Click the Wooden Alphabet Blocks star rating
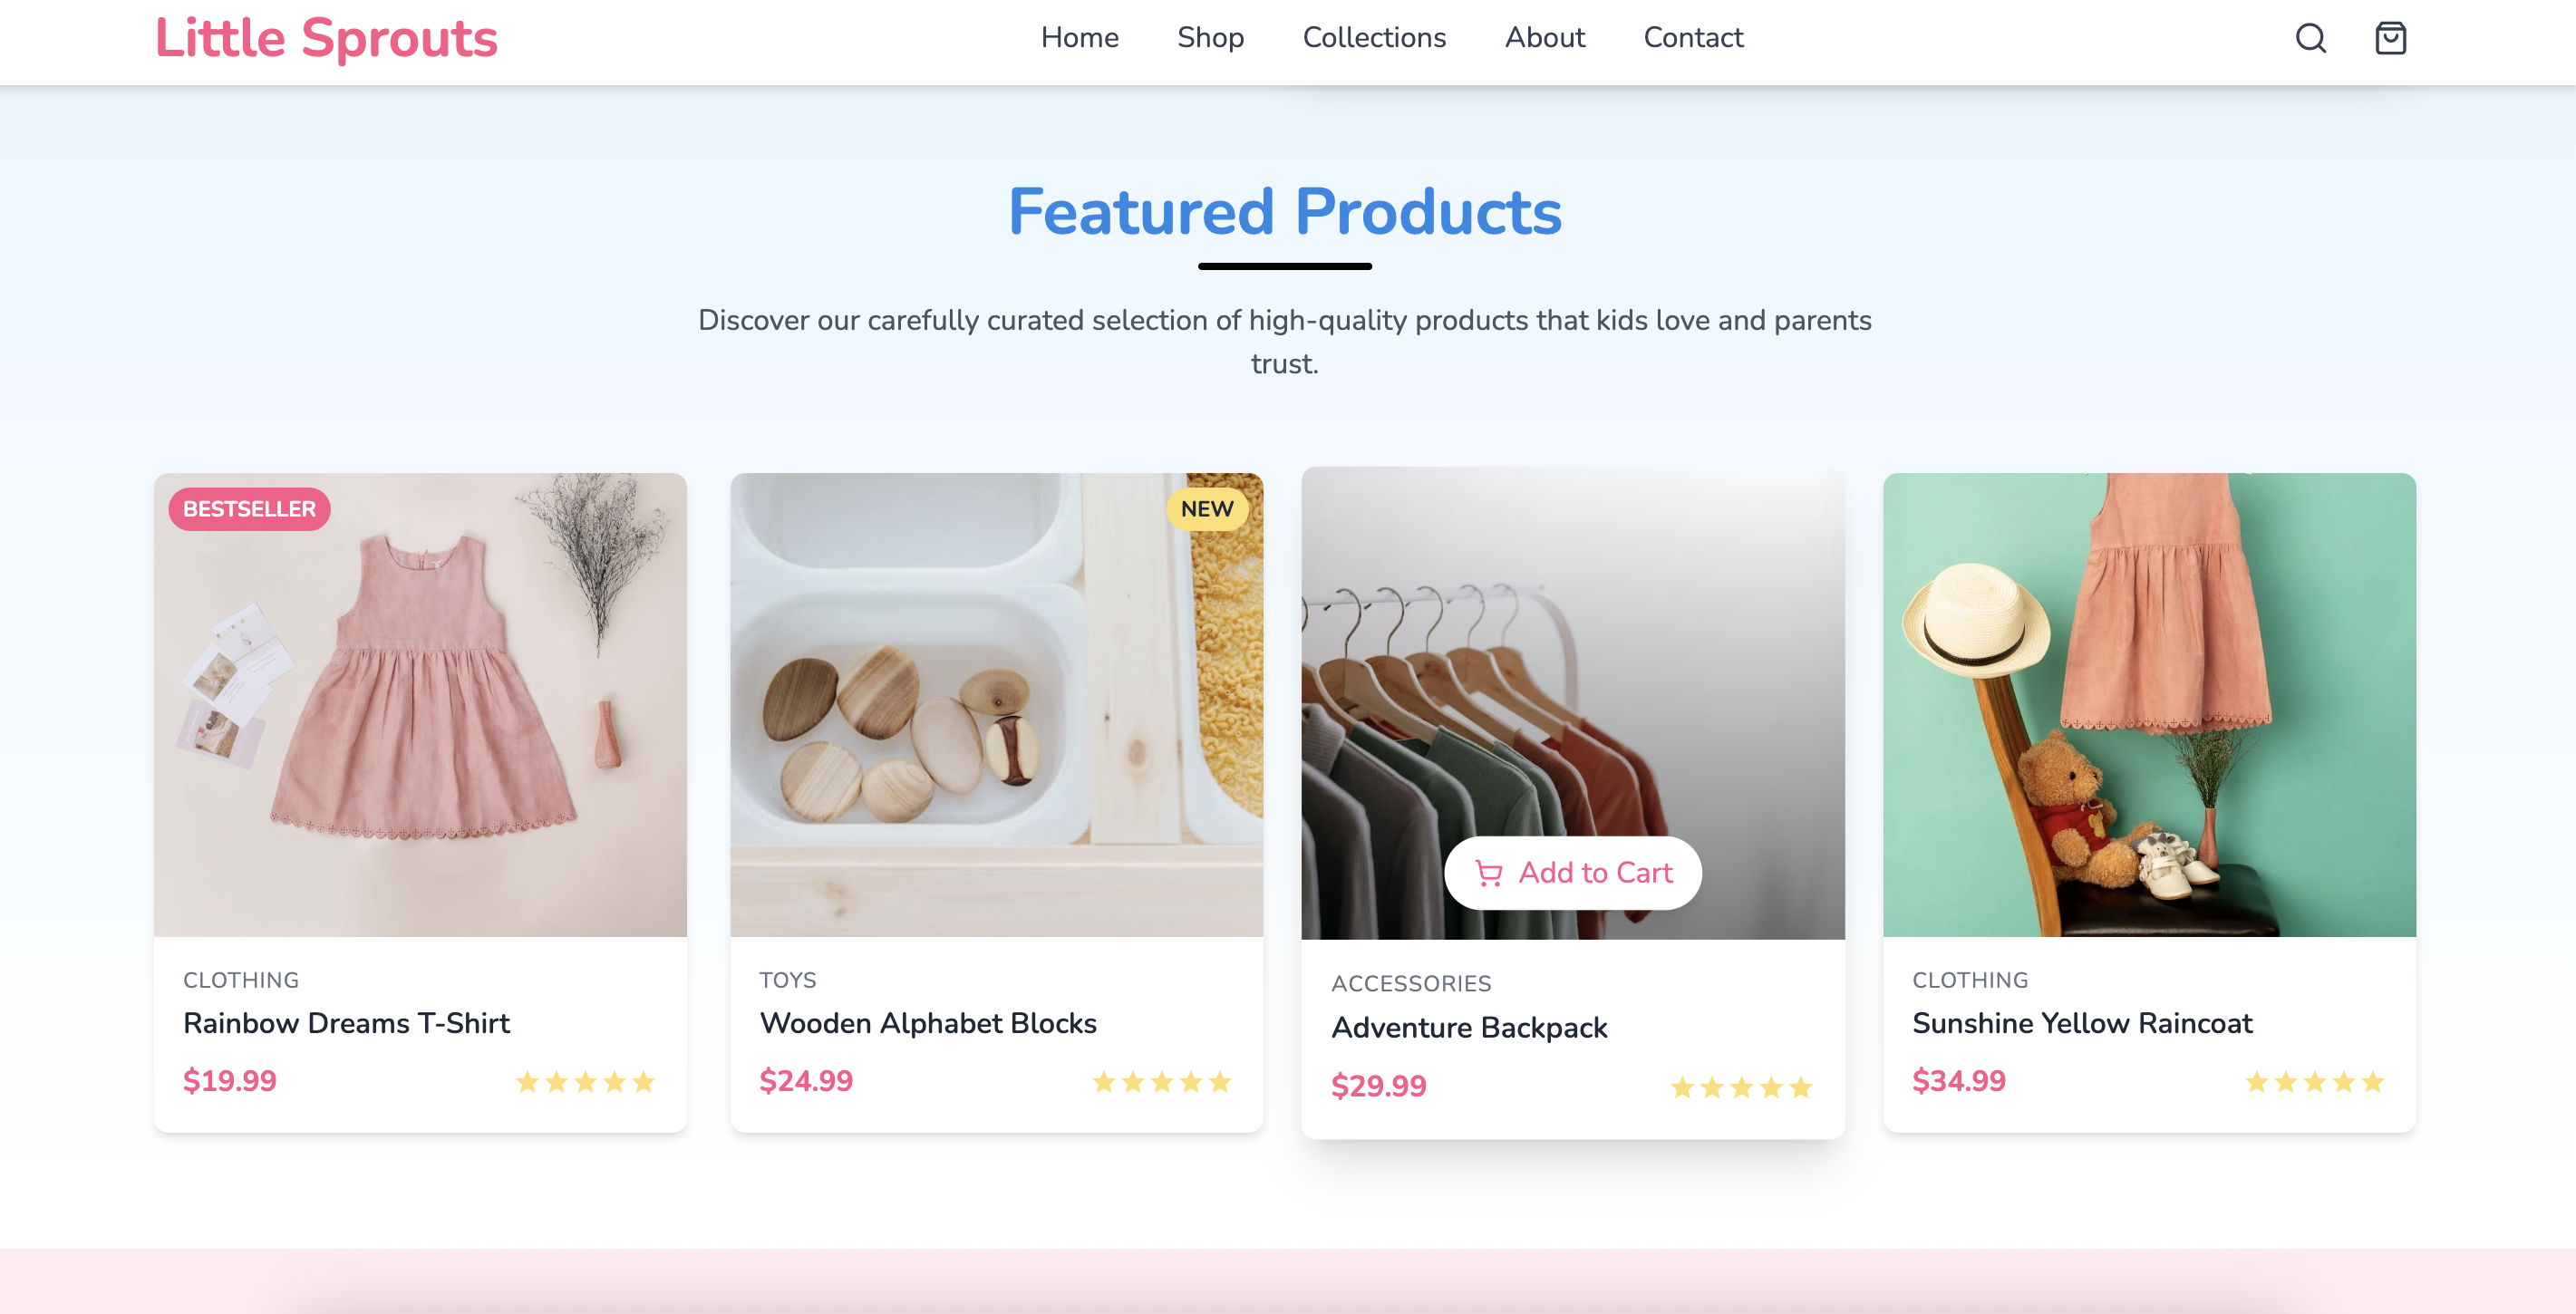The image size is (2576, 1314). (x=1161, y=1081)
